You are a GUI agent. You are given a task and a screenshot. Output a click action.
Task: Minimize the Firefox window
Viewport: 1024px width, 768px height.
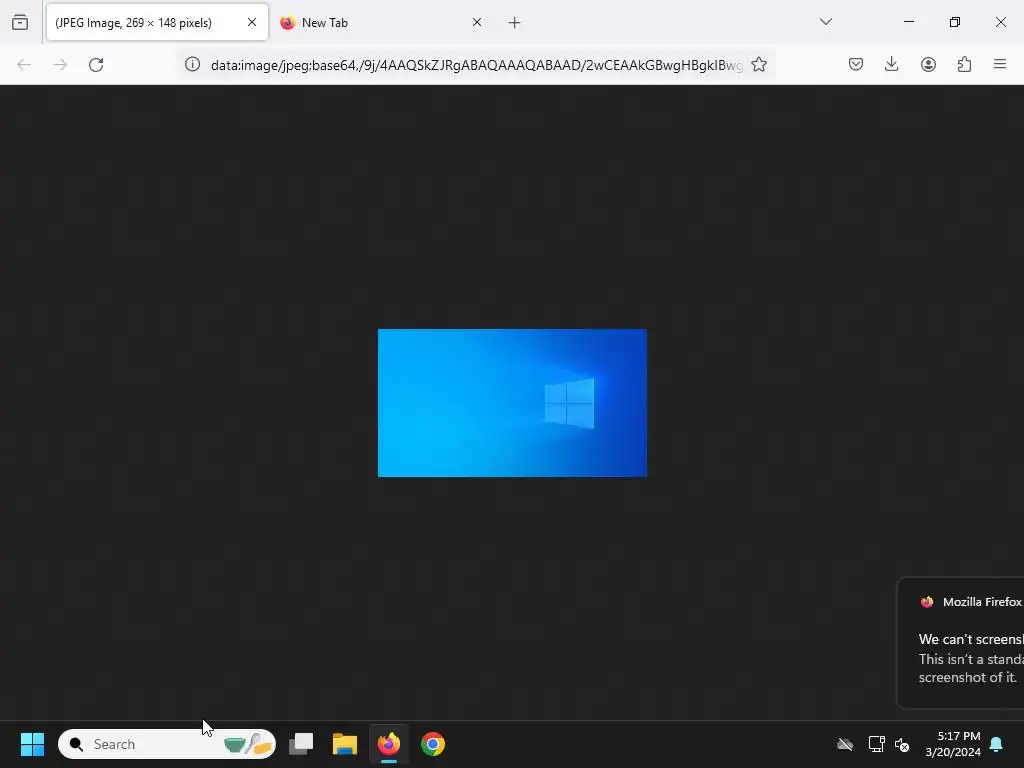click(908, 22)
